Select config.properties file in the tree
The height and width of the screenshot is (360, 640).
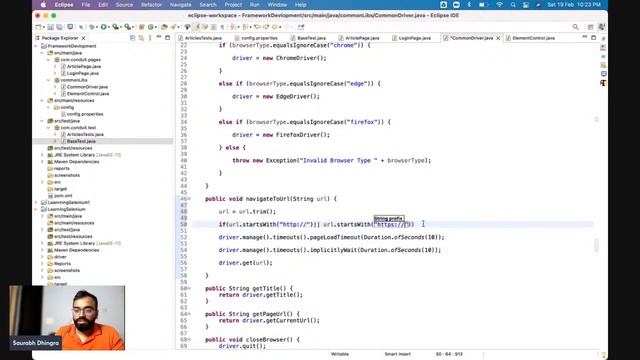point(84,114)
